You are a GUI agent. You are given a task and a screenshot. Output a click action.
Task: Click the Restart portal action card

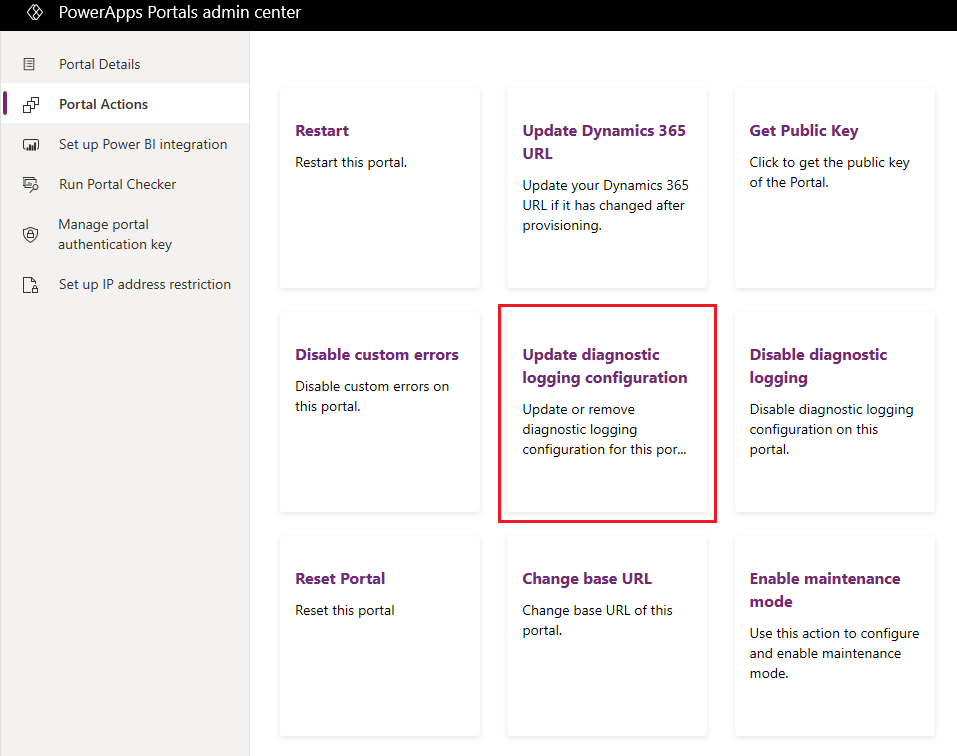(x=380, y=188)
